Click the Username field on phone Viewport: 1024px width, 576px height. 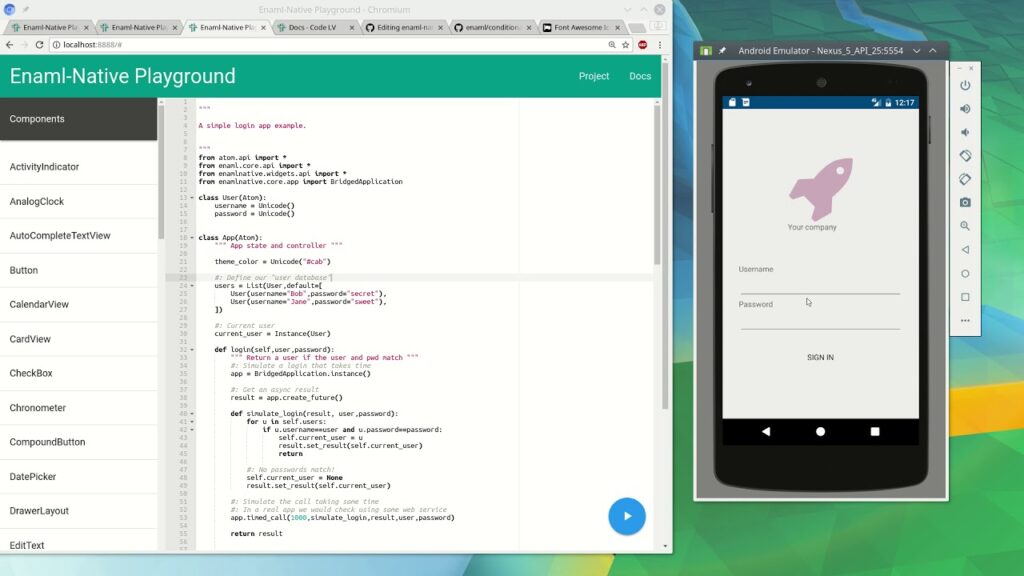820,285
